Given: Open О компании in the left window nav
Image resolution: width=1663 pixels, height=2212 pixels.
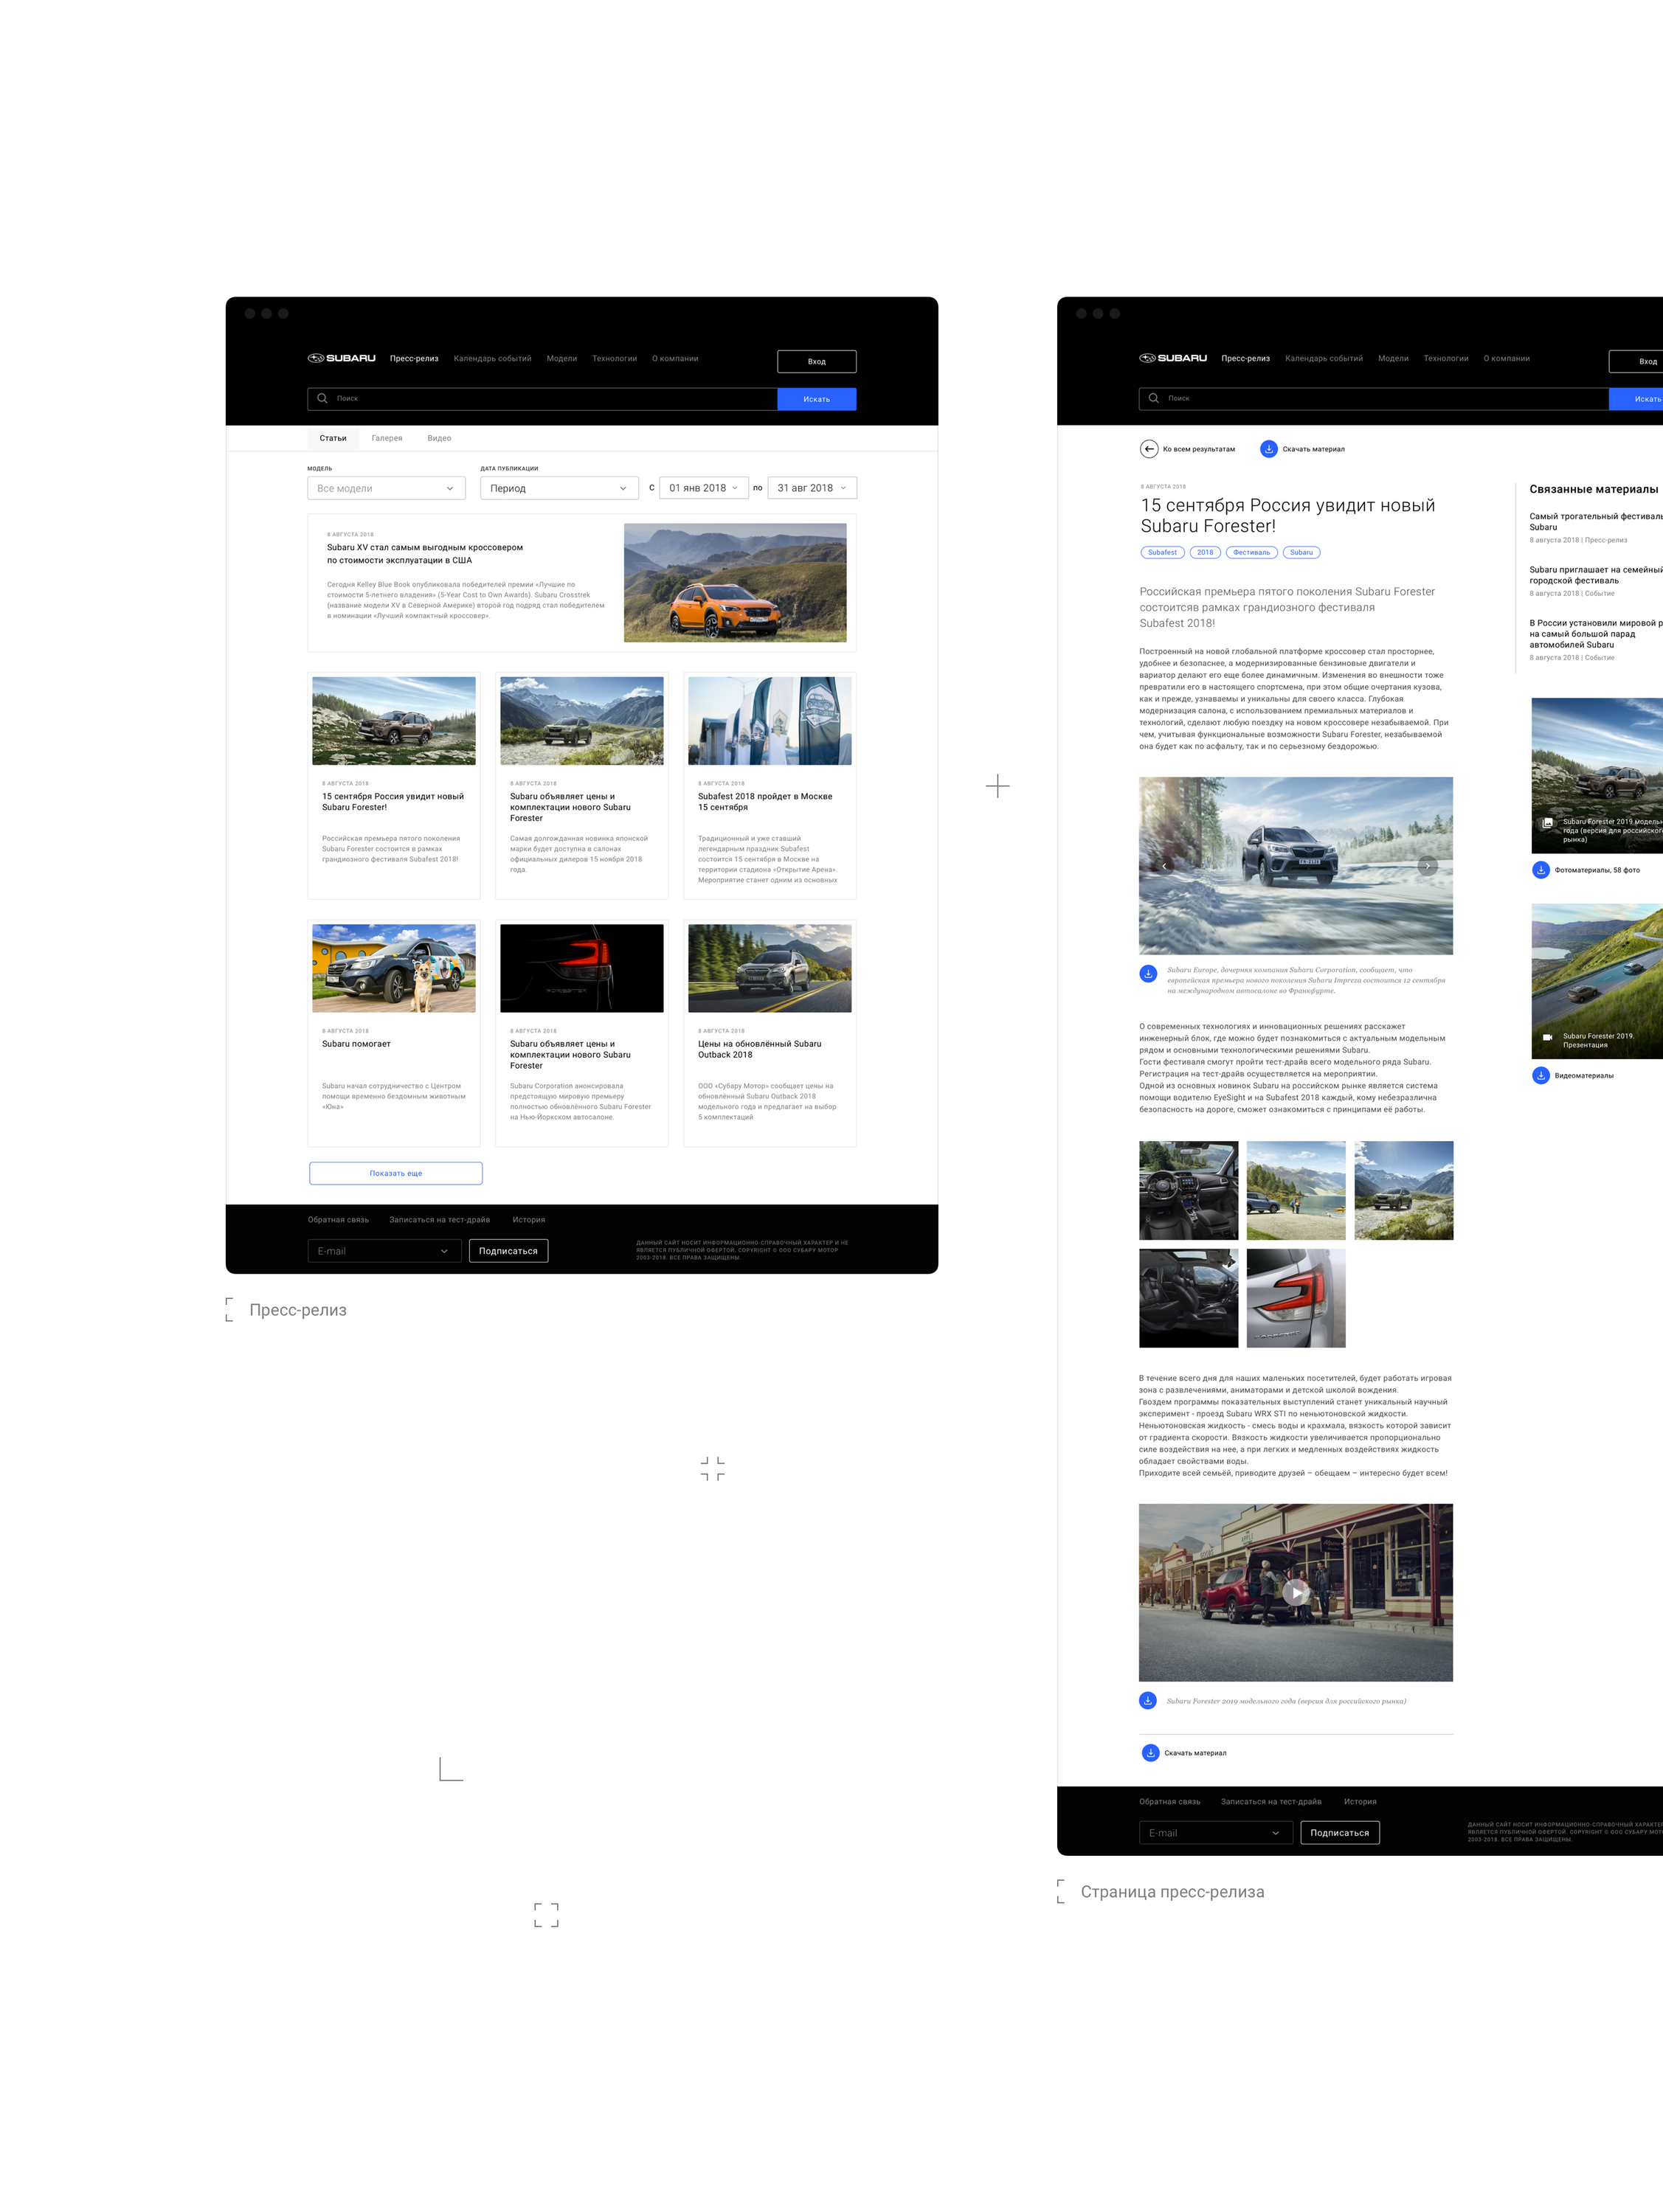Looking at the screenshot, I should coord(675,358).
